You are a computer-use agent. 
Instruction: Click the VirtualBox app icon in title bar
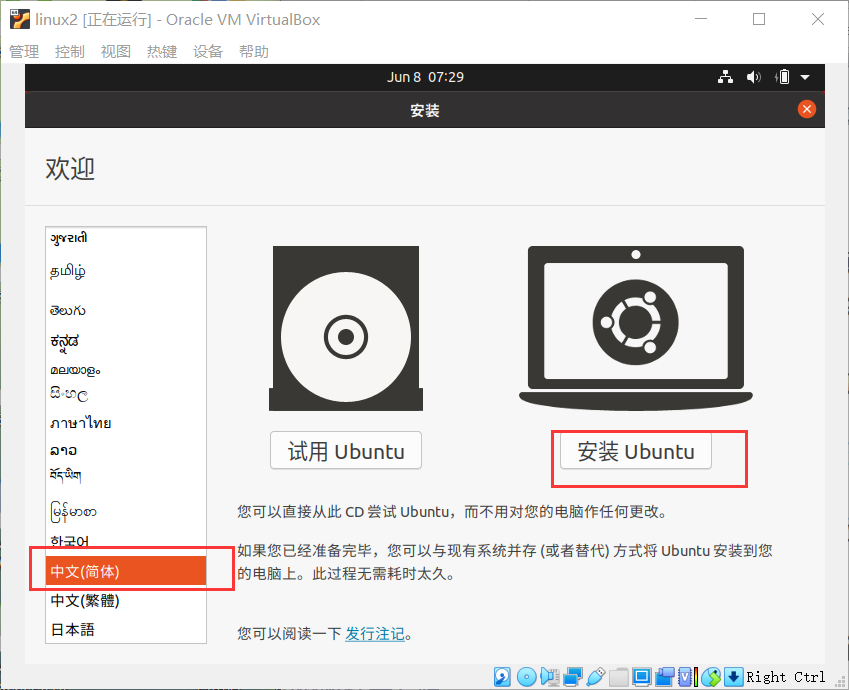(x=19, y=19)
